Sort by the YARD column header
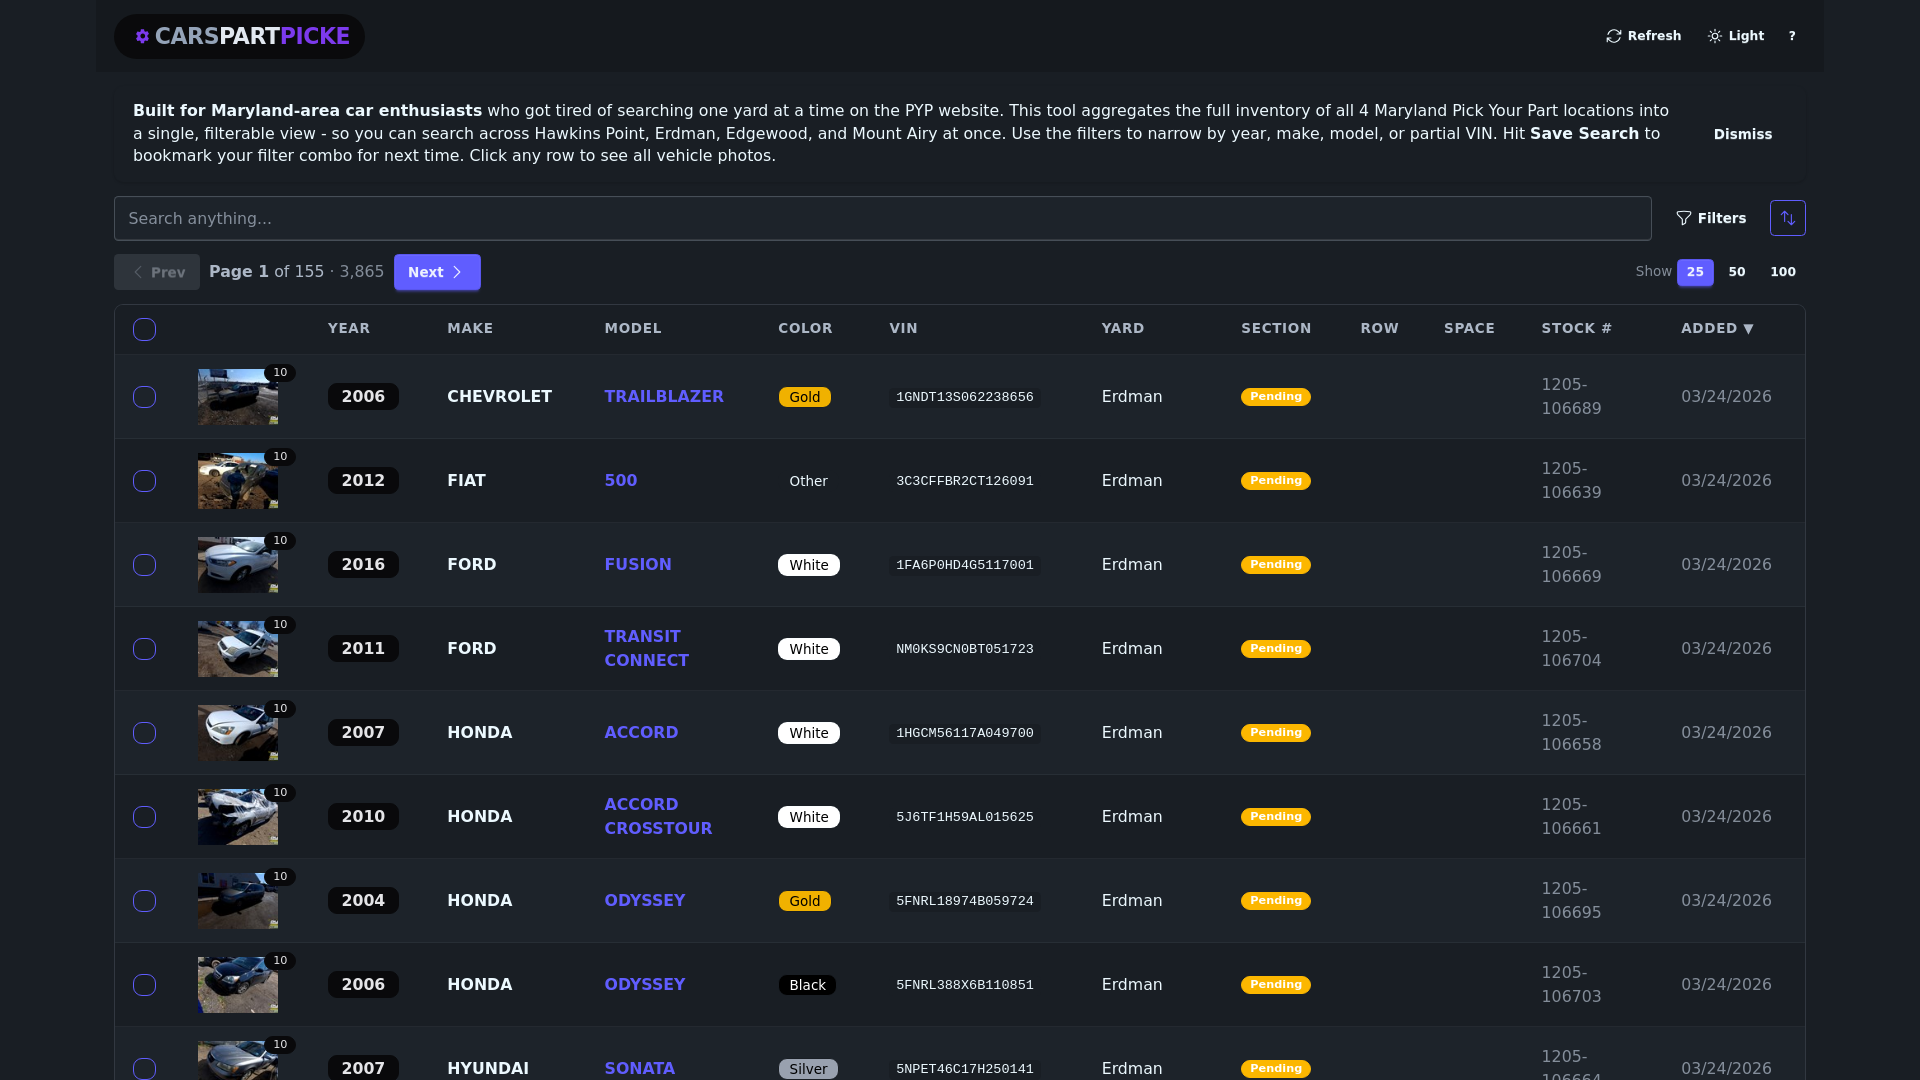1920x1080 pixels. point(1123,328)
